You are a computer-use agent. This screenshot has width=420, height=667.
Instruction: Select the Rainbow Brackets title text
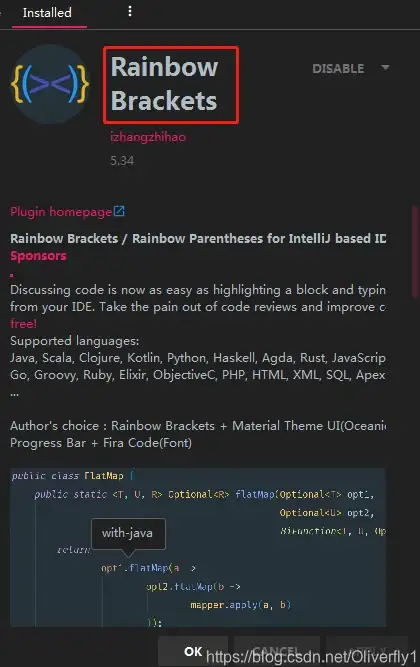coord(164,84)
